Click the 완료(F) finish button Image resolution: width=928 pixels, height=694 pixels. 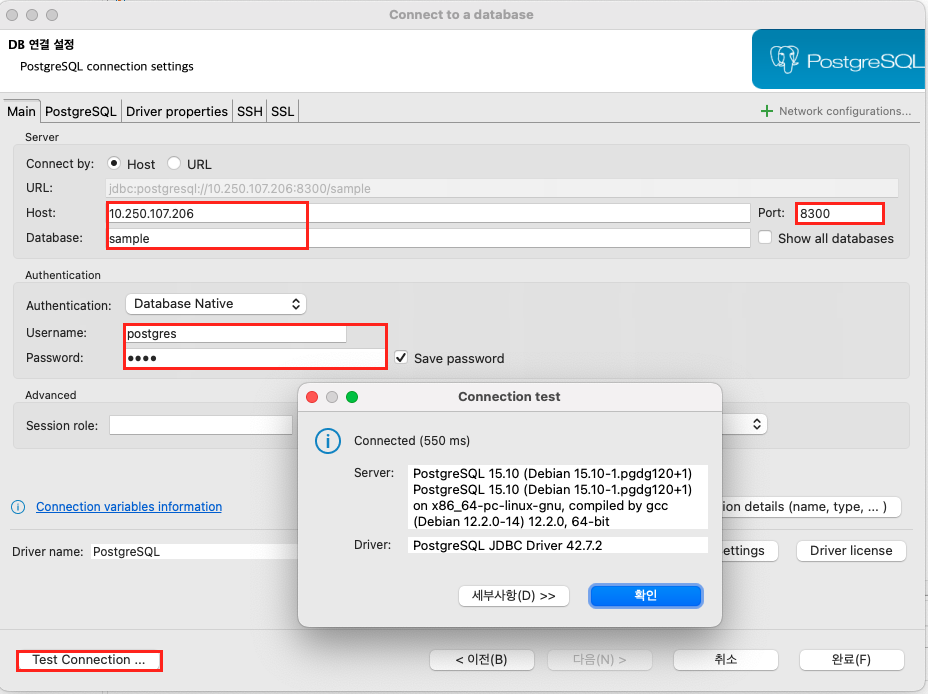[x=852, y=660]
